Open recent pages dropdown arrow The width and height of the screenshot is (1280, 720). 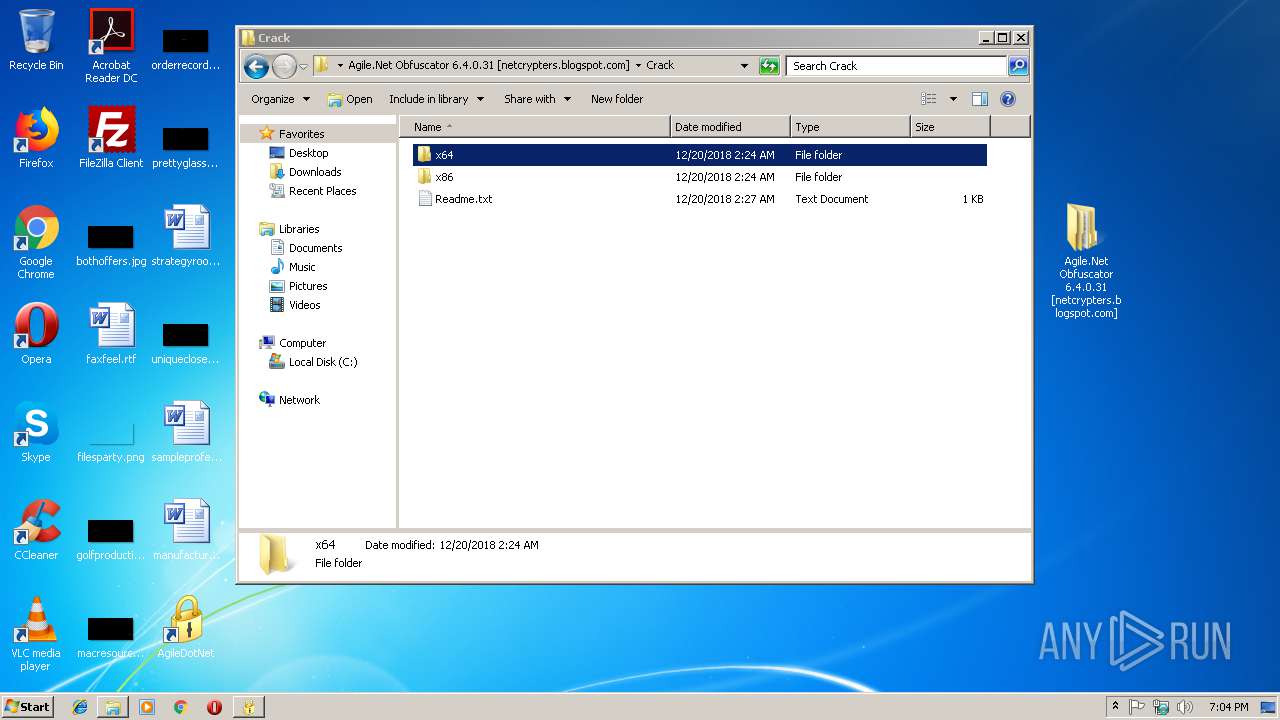pos(304,66)
